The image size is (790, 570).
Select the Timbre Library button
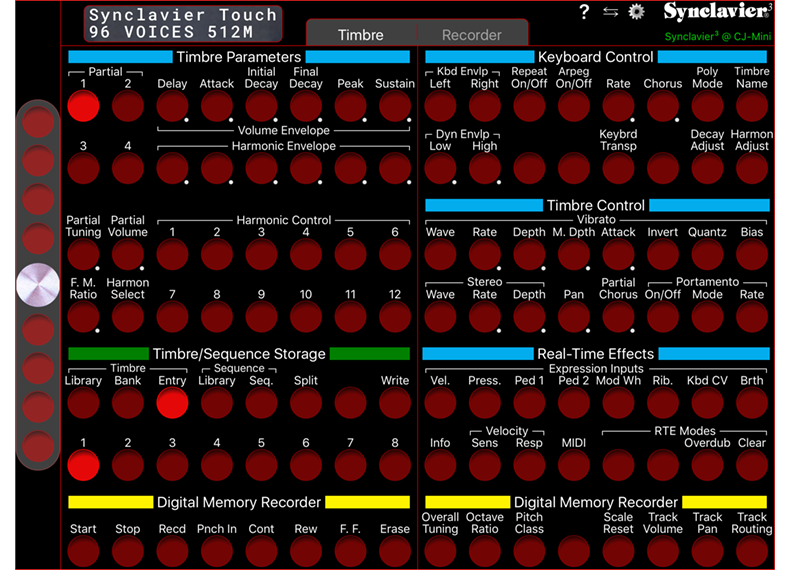point(83,403)
